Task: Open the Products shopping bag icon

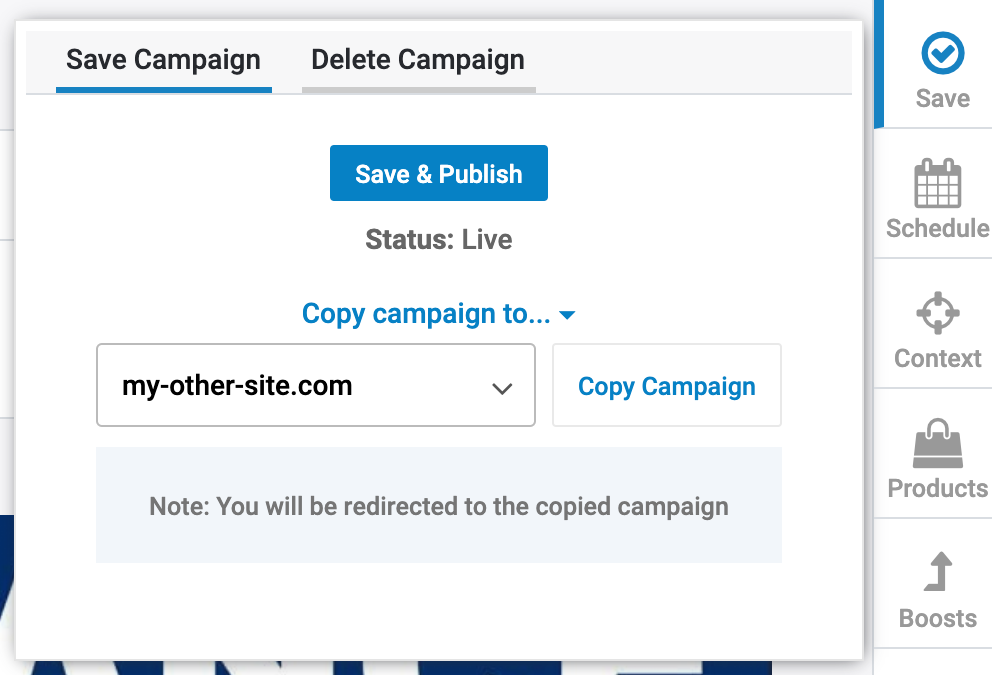Action: [x=937, y=444]
